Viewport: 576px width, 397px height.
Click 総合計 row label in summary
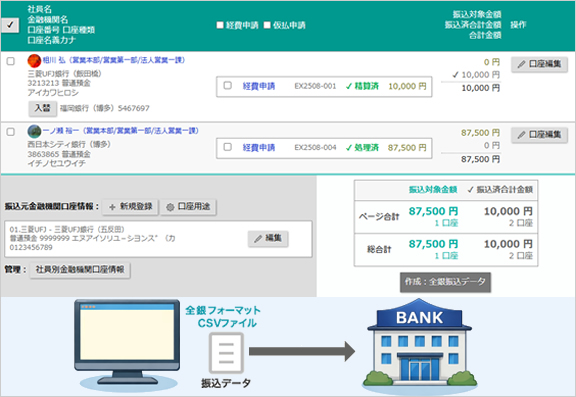click(x=379, y=250)
